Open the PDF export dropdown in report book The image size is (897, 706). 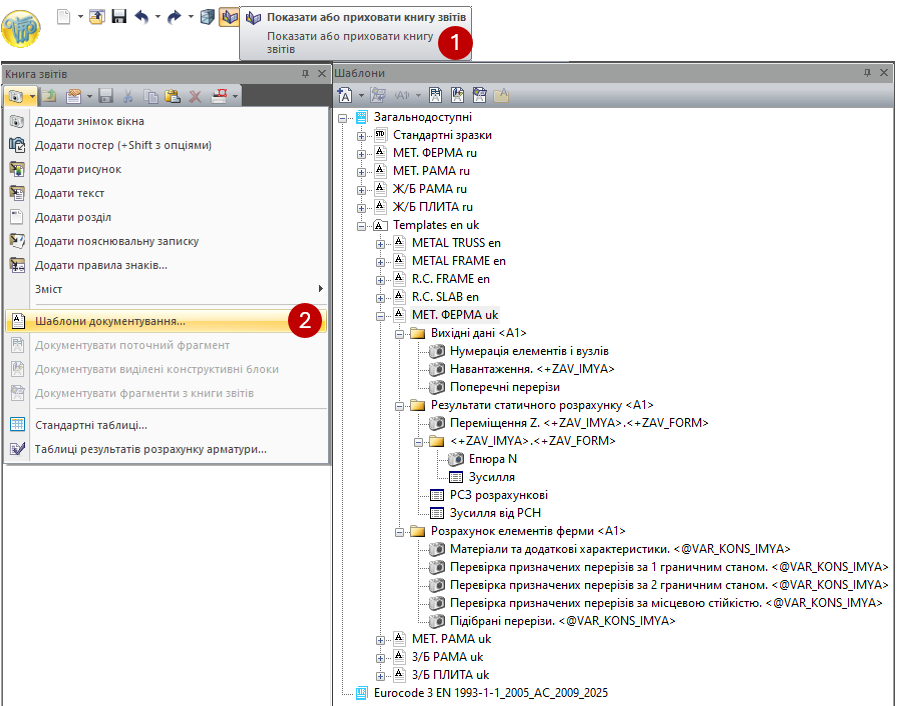[x=236, y=96]
